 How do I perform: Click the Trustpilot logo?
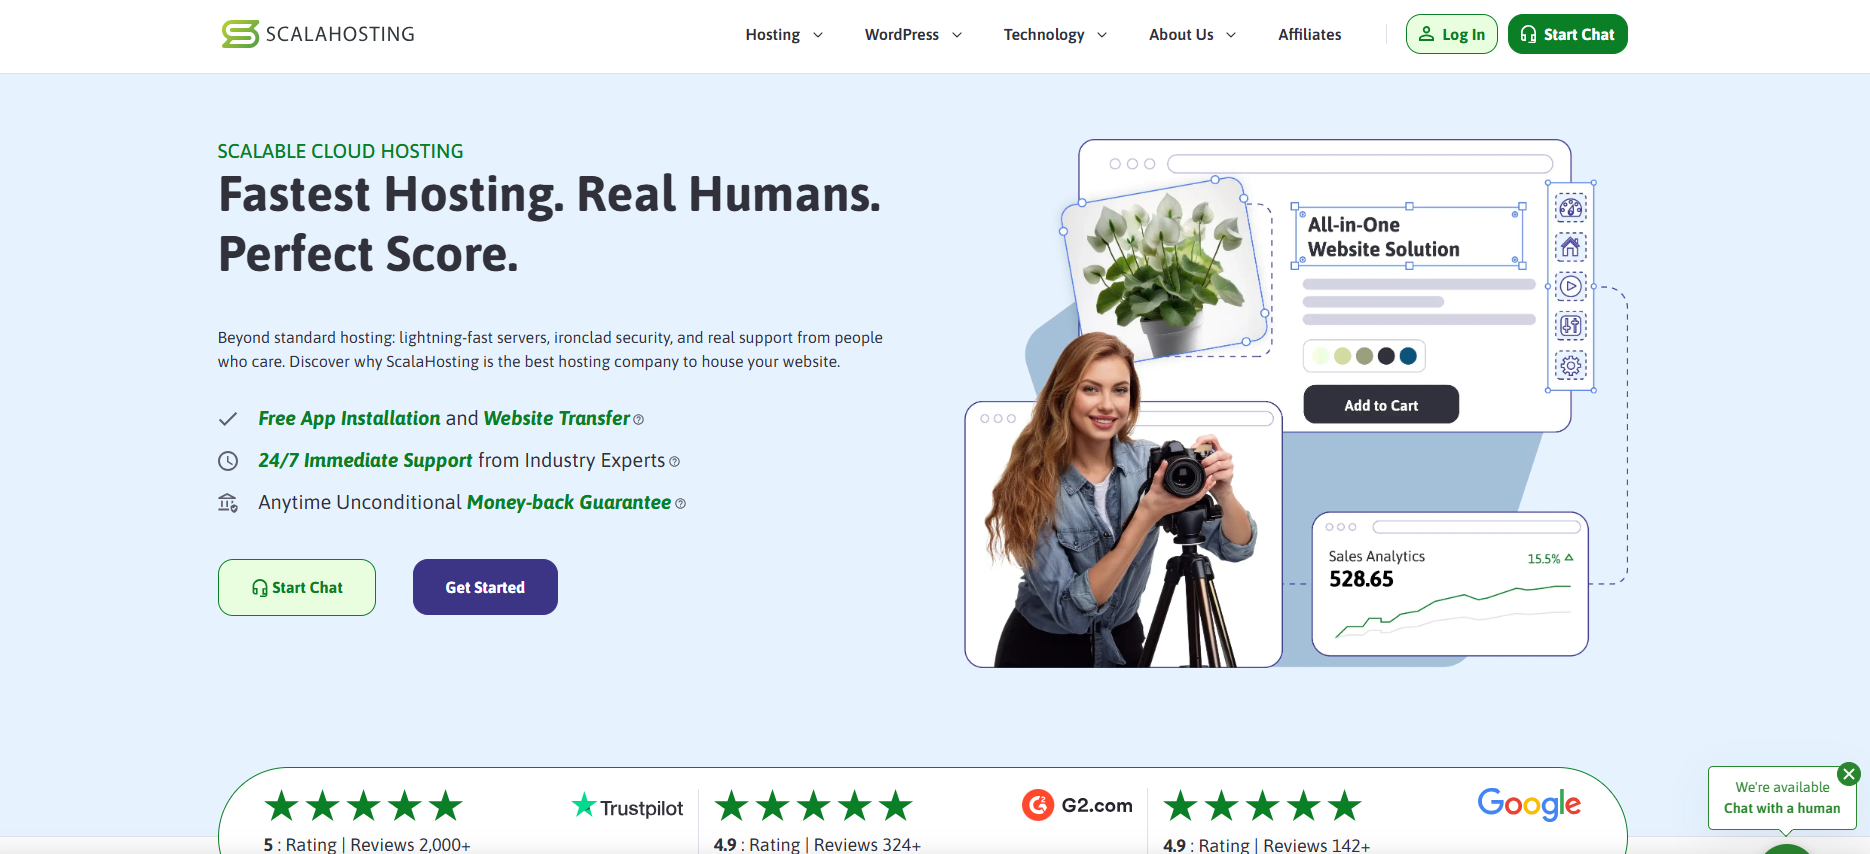627,807
